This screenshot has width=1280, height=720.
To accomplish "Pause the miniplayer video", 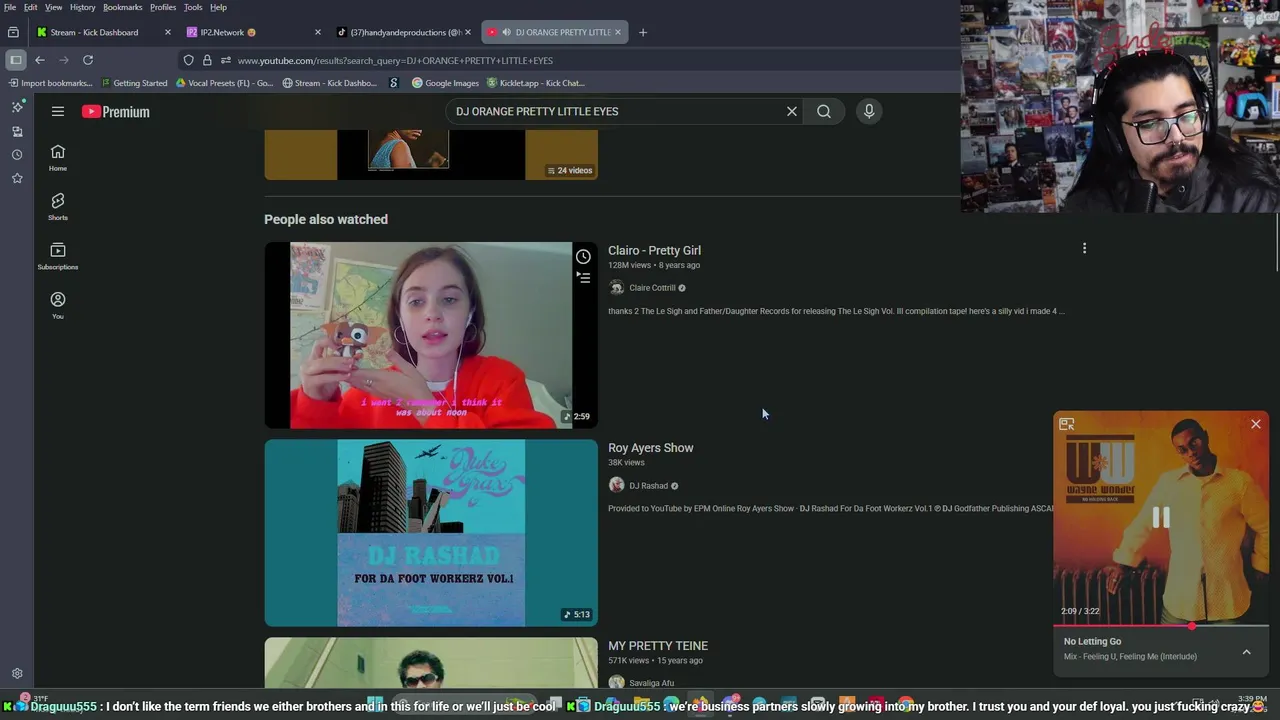I will 1161,517.
